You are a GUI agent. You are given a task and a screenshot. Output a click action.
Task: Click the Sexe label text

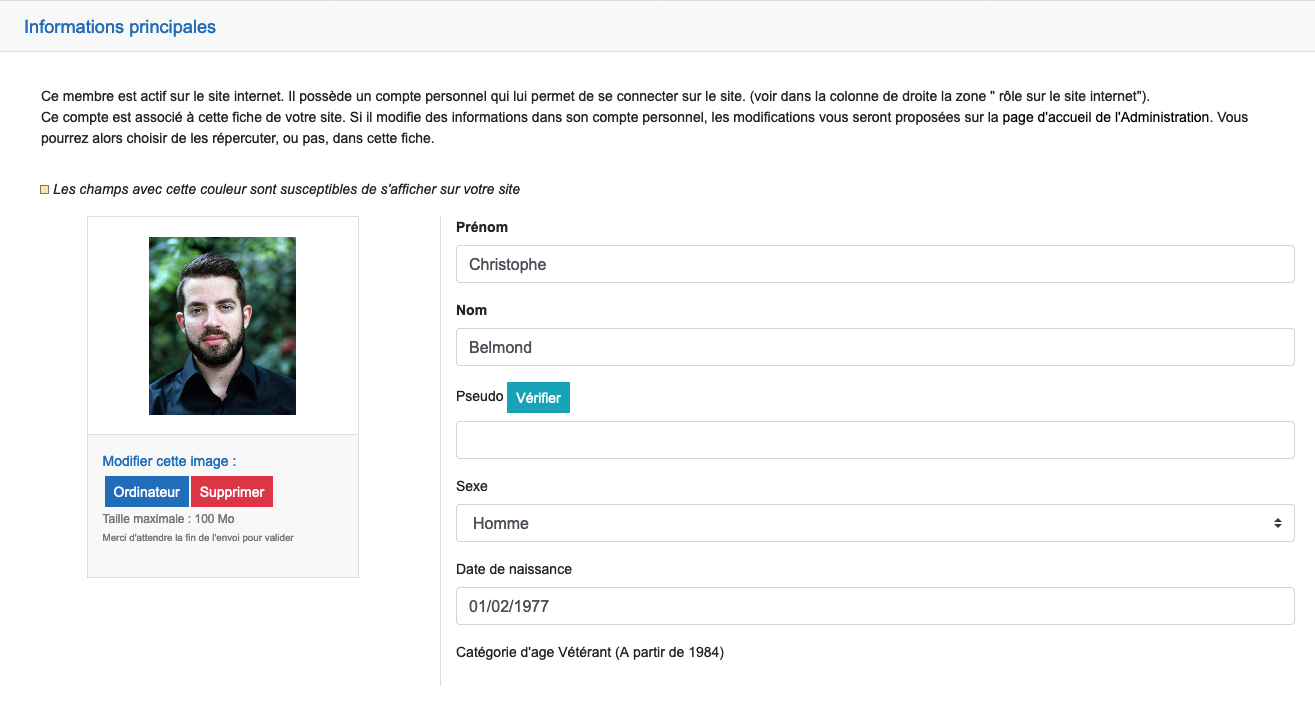(472, 486)
